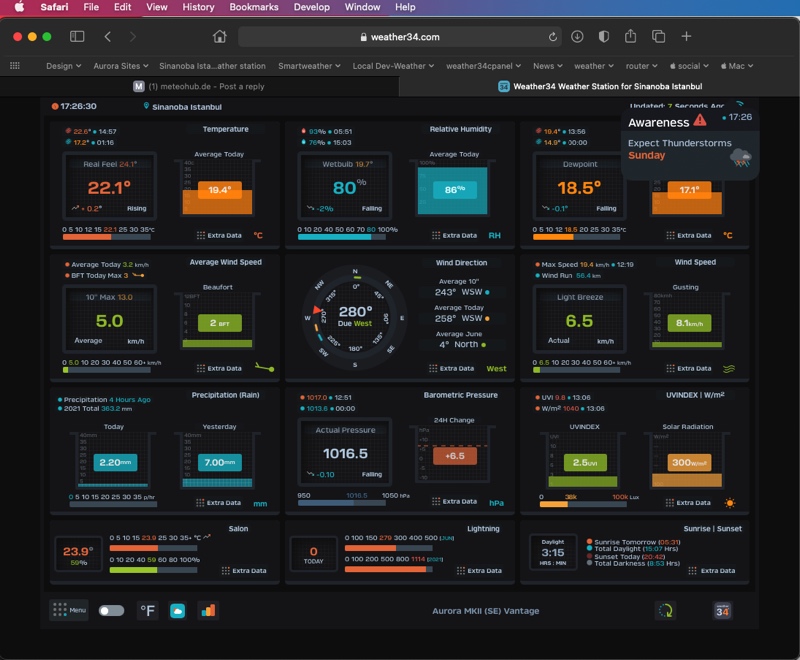Open Extra Data in the UVINDEX panel
This screenshot has width=800, height=660.
pyautogui.click(x=688, y=502)
